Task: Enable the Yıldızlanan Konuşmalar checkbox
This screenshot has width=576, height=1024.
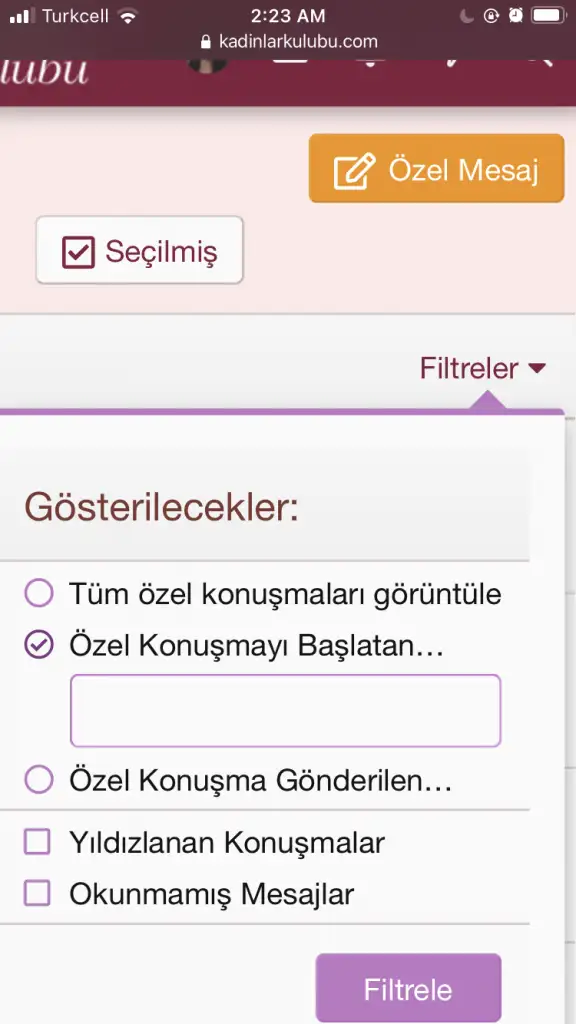Action: pyautogui.click(x=37, y=842)
